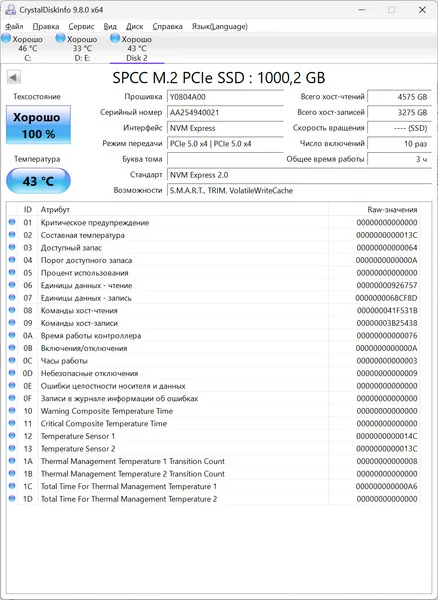This screenshot has height=600, width=438.
Task: Click the Возможности field with S.M.A.R.T., TRIM
Action: 300,191
